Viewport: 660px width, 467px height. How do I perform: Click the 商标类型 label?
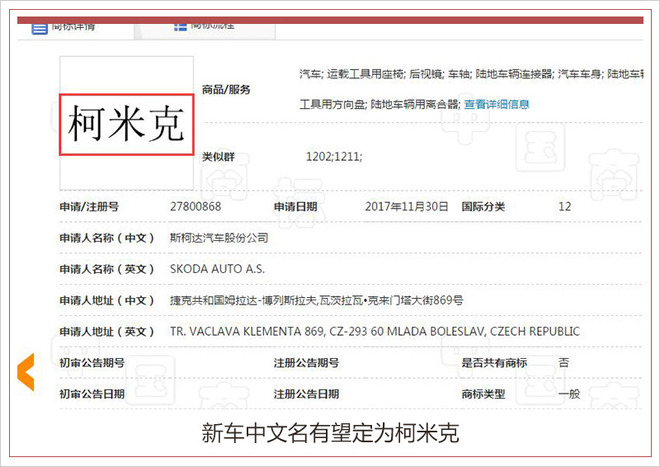coord(483,394)
